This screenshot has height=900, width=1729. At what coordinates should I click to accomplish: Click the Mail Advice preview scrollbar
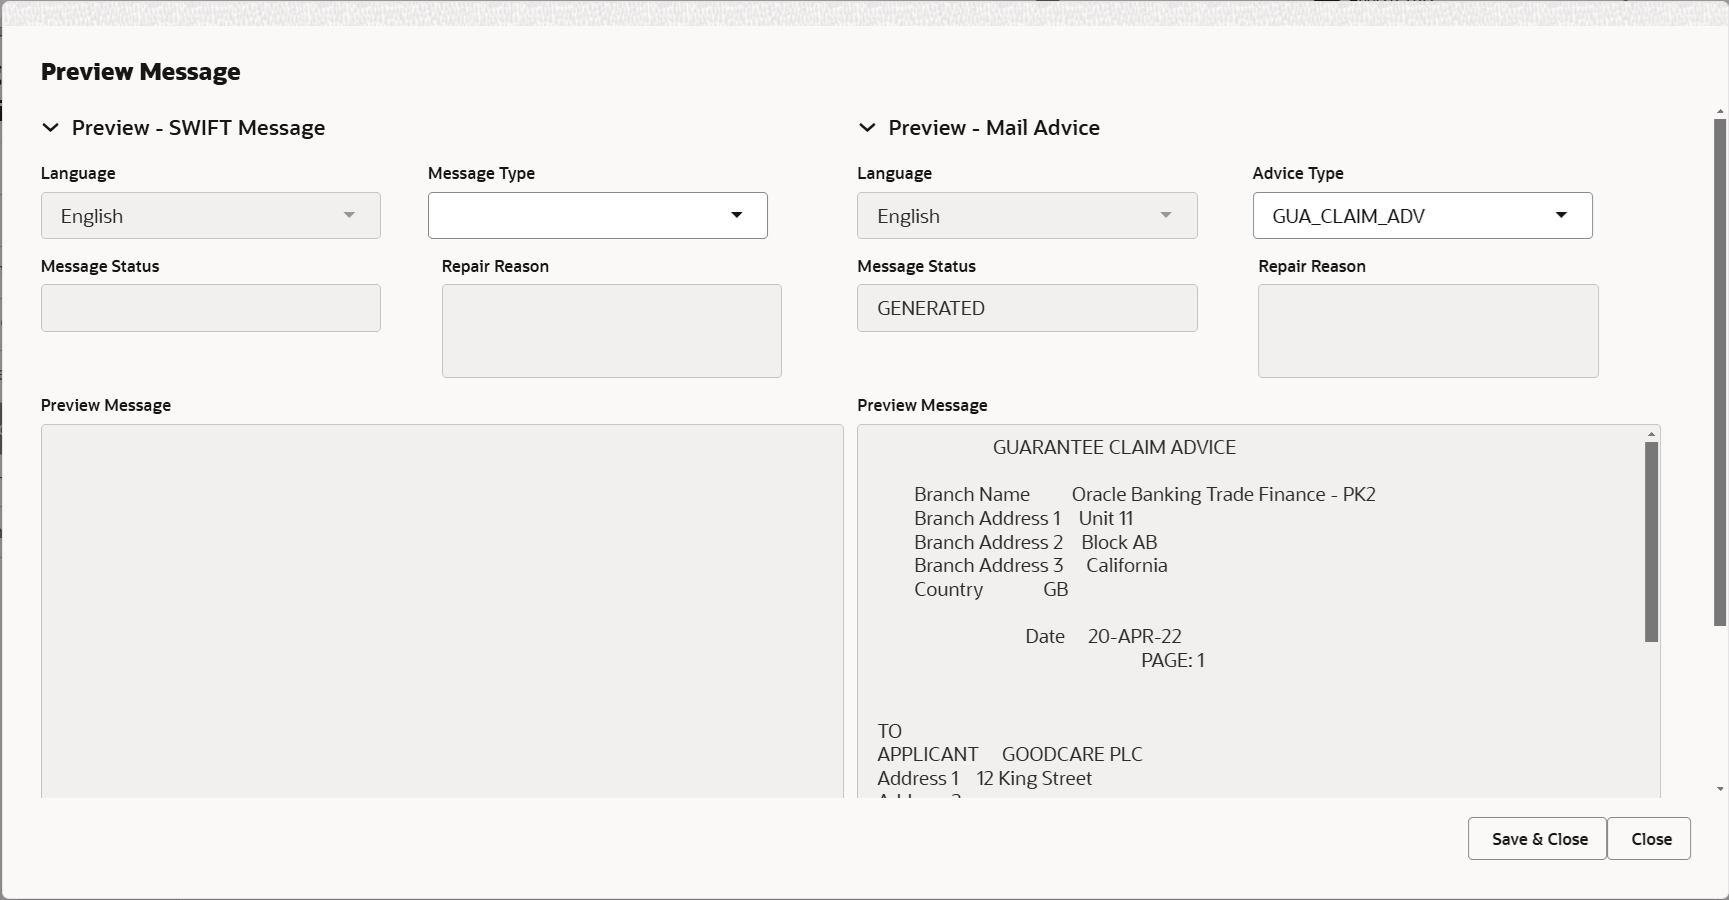pos(1649,540)
